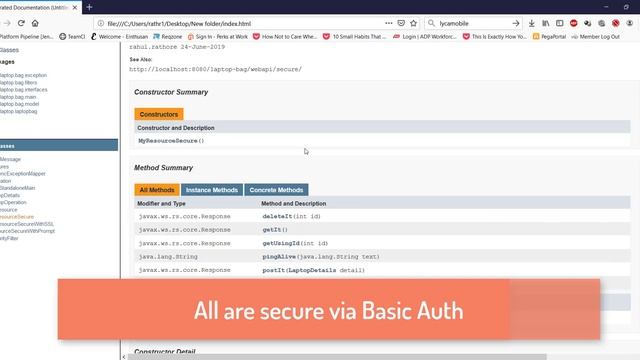Open the laptop.bag.model package
The height and width of the screenshot is (360, 640).
pos(20,104)
